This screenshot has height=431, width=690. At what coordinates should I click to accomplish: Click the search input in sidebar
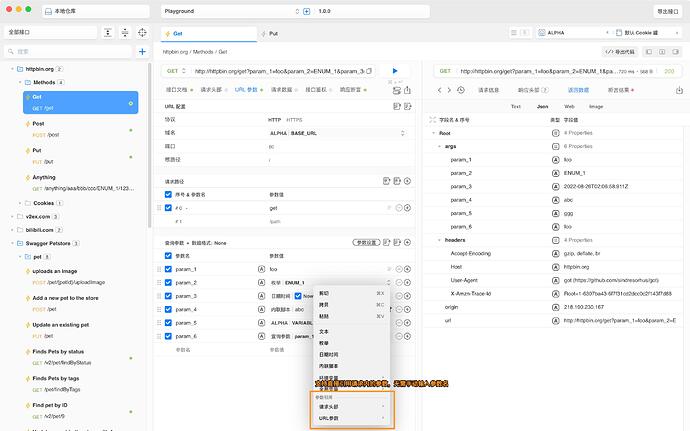[x=70, y=51]
